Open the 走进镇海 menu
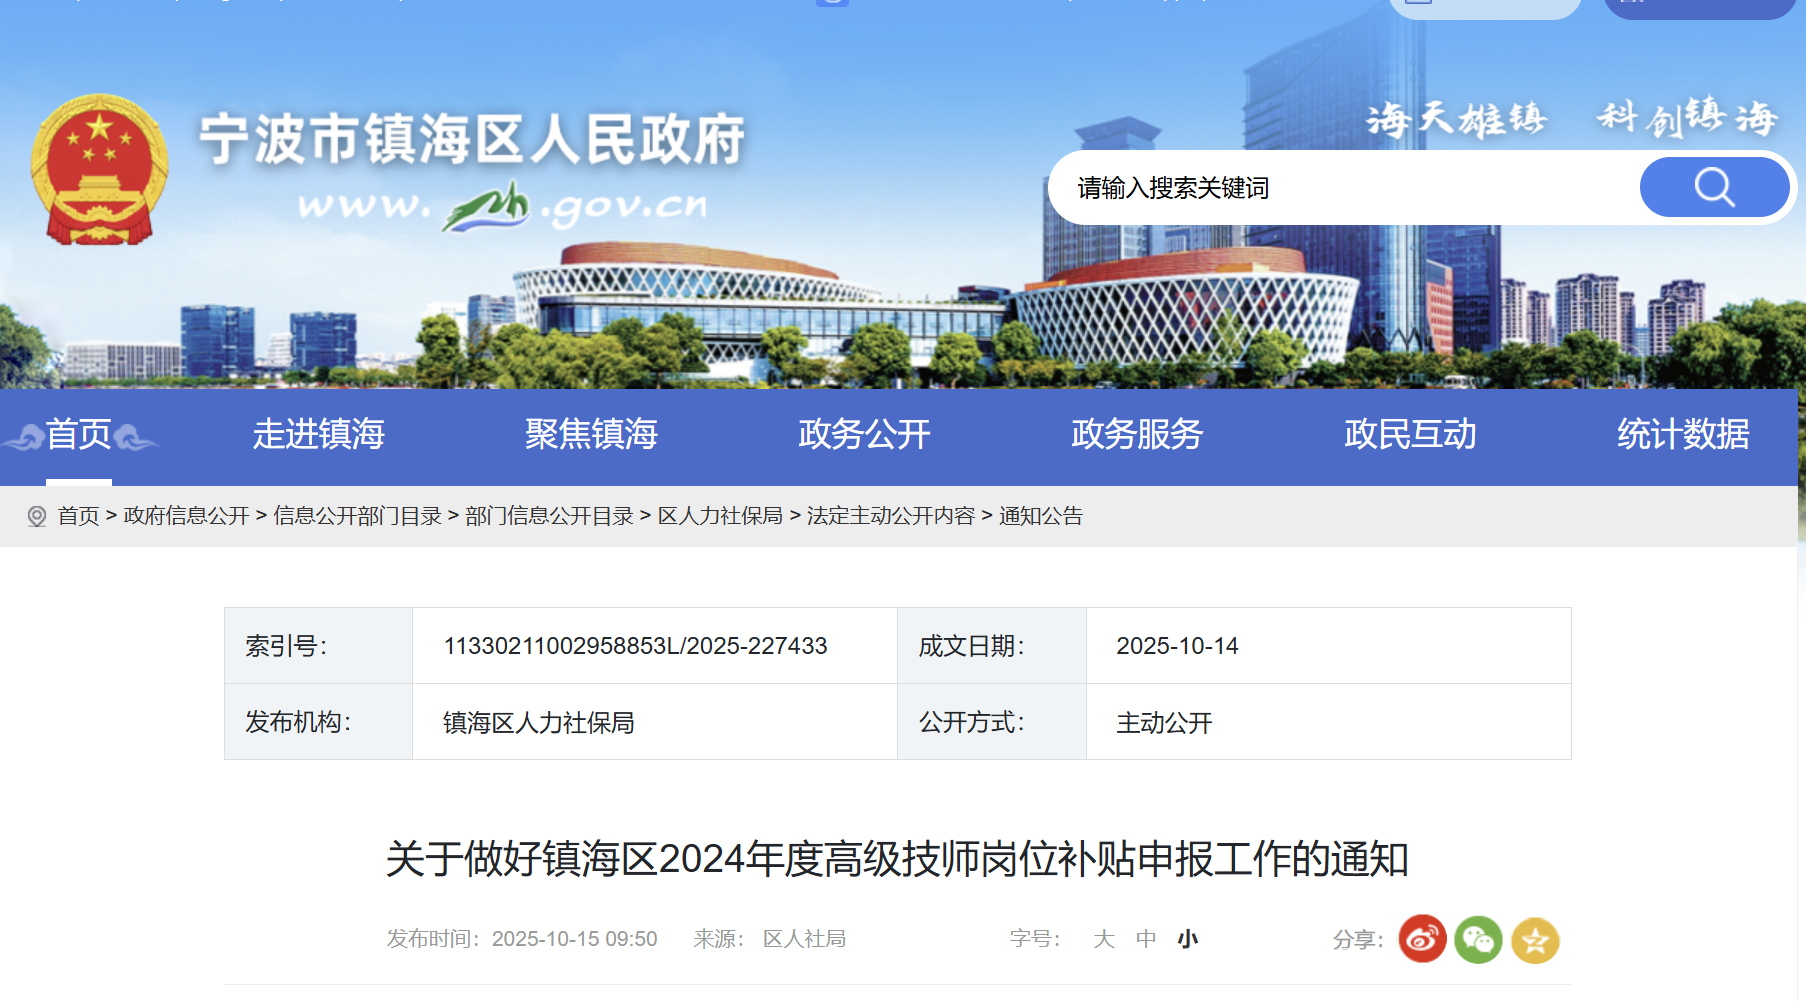1806x1001 pixels. coord(318,435)
